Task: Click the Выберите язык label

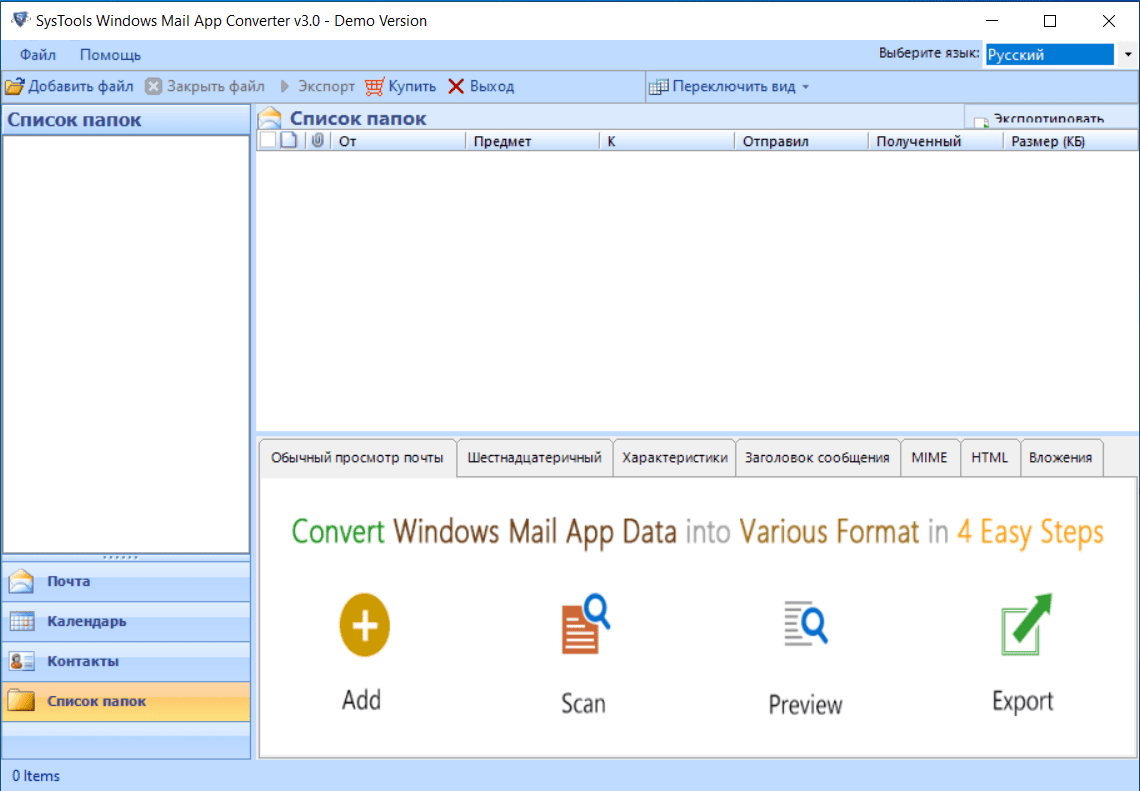Action: tap(929, 53)
